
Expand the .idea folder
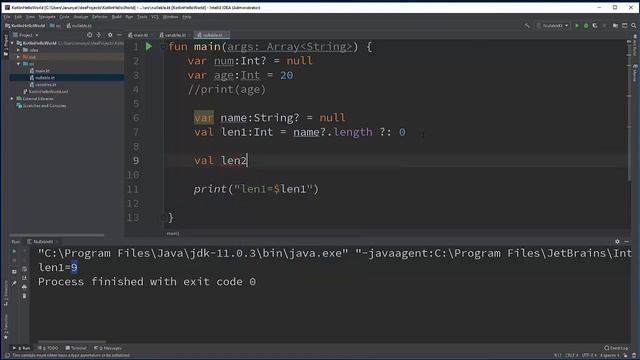click(x=18, y=50)
